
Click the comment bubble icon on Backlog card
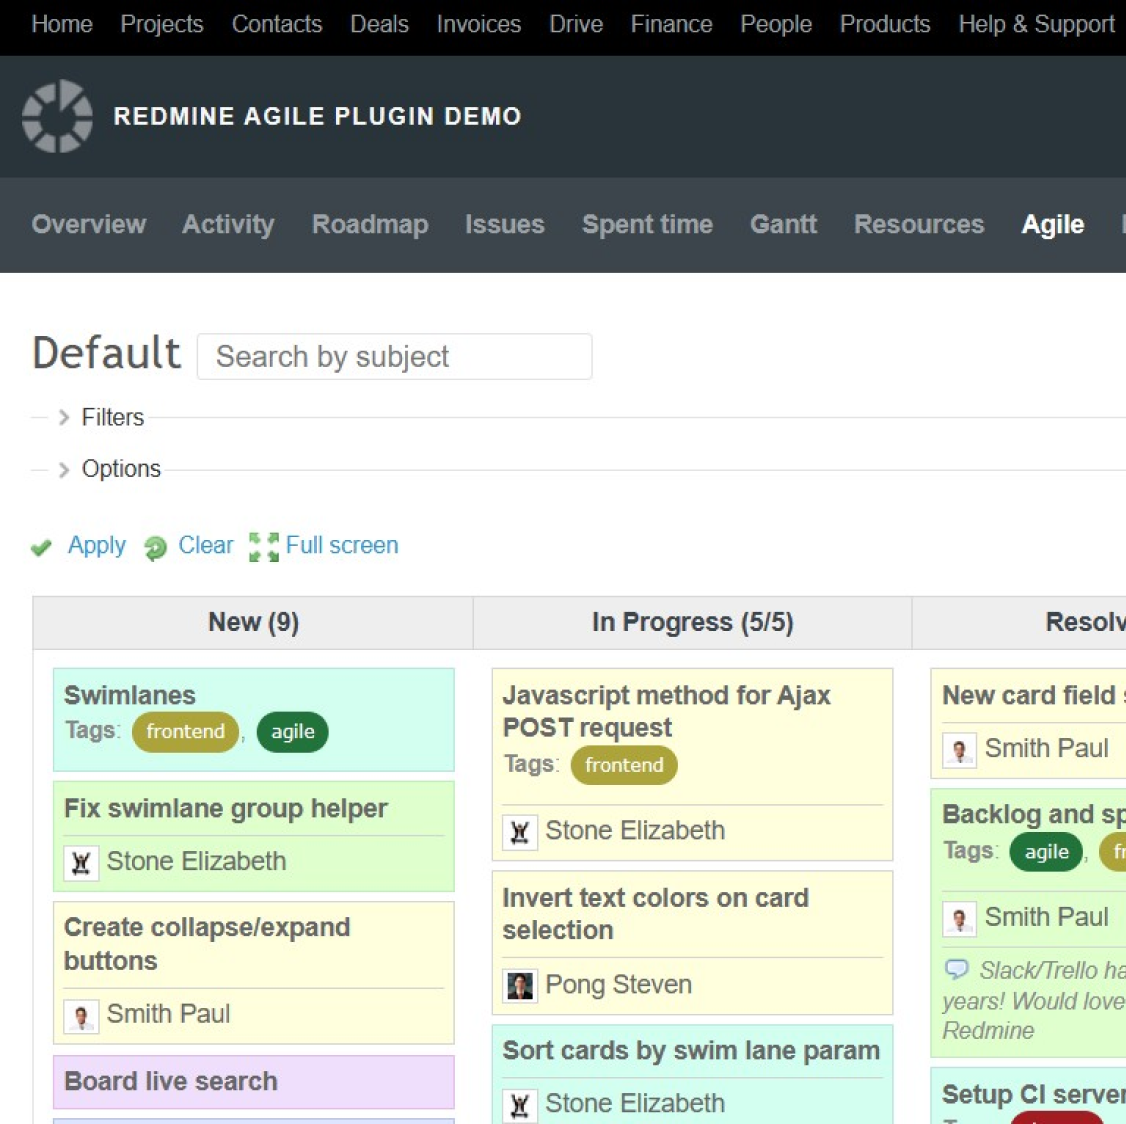point(957,969)
